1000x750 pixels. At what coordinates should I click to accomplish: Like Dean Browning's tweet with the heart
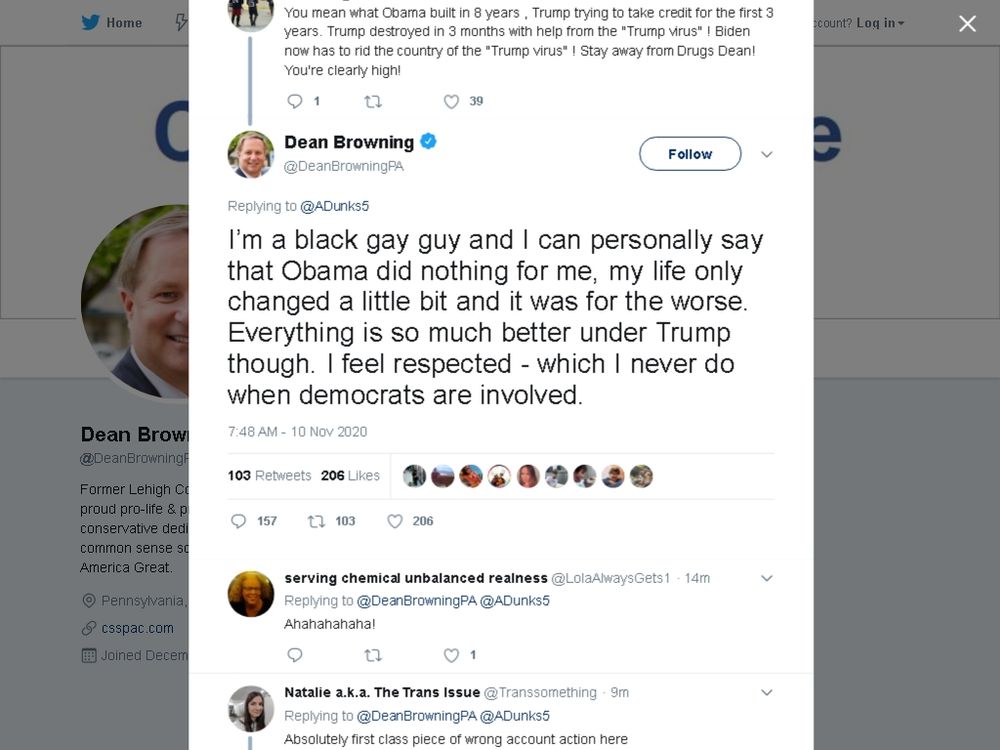394,521
